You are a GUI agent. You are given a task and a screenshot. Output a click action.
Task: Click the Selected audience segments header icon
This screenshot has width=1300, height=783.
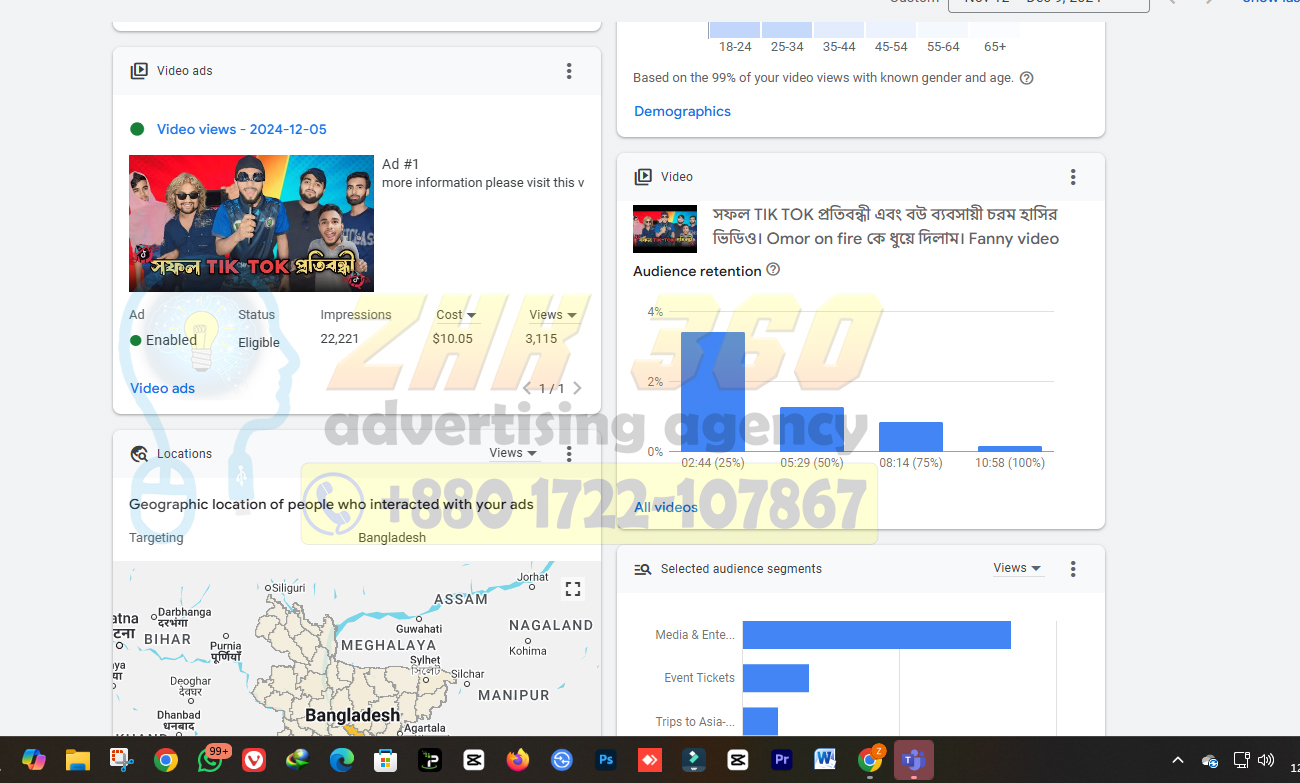(x=643, y=569)
